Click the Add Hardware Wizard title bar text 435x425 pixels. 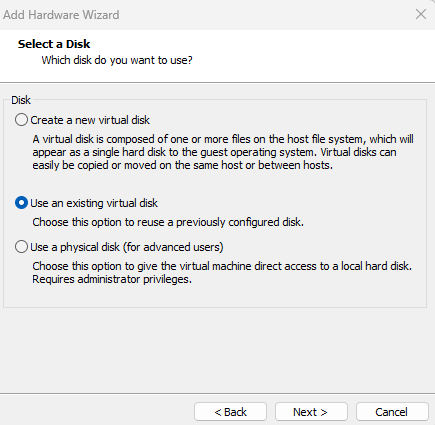61,15
